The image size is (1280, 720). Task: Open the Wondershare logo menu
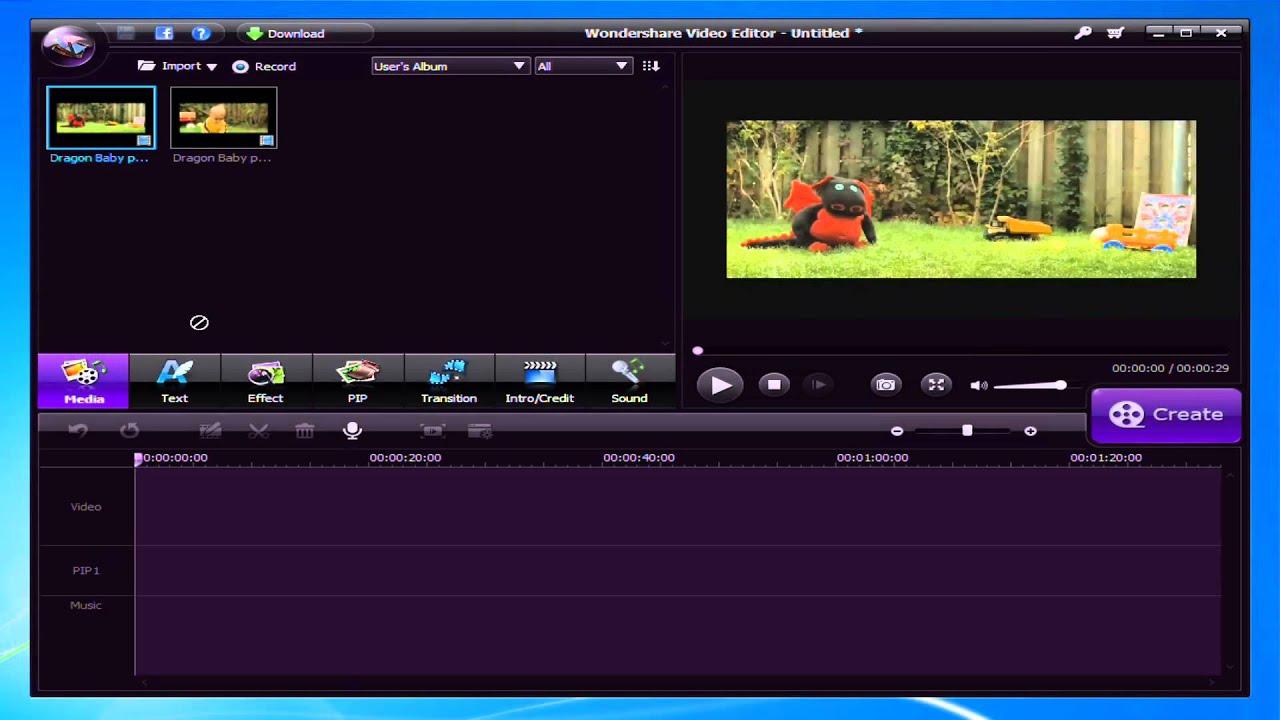(68, 45)
